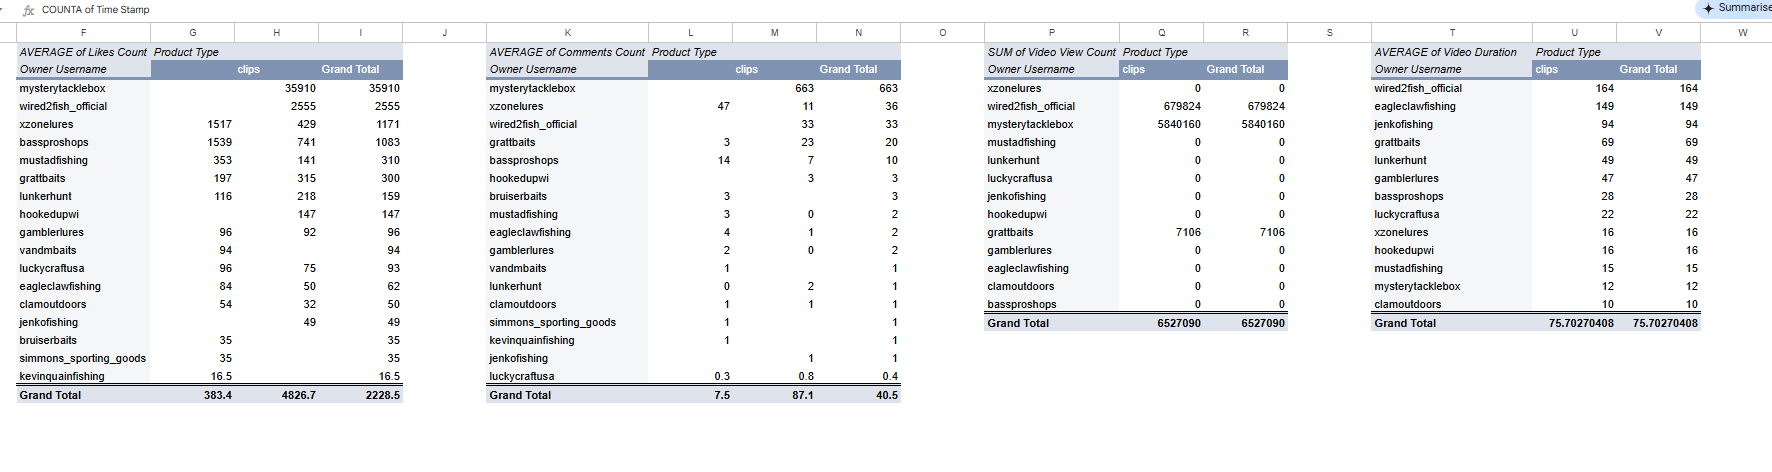Select column L header
Screen dimensions: 1772x472
(x=691, y=32)
